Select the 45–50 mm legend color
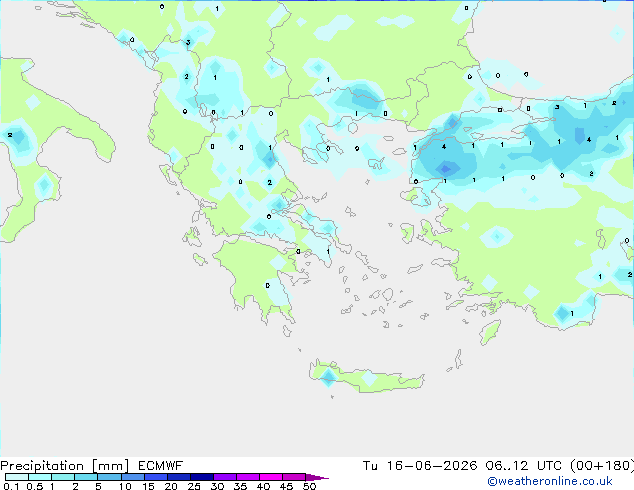 tap(294, 477)
